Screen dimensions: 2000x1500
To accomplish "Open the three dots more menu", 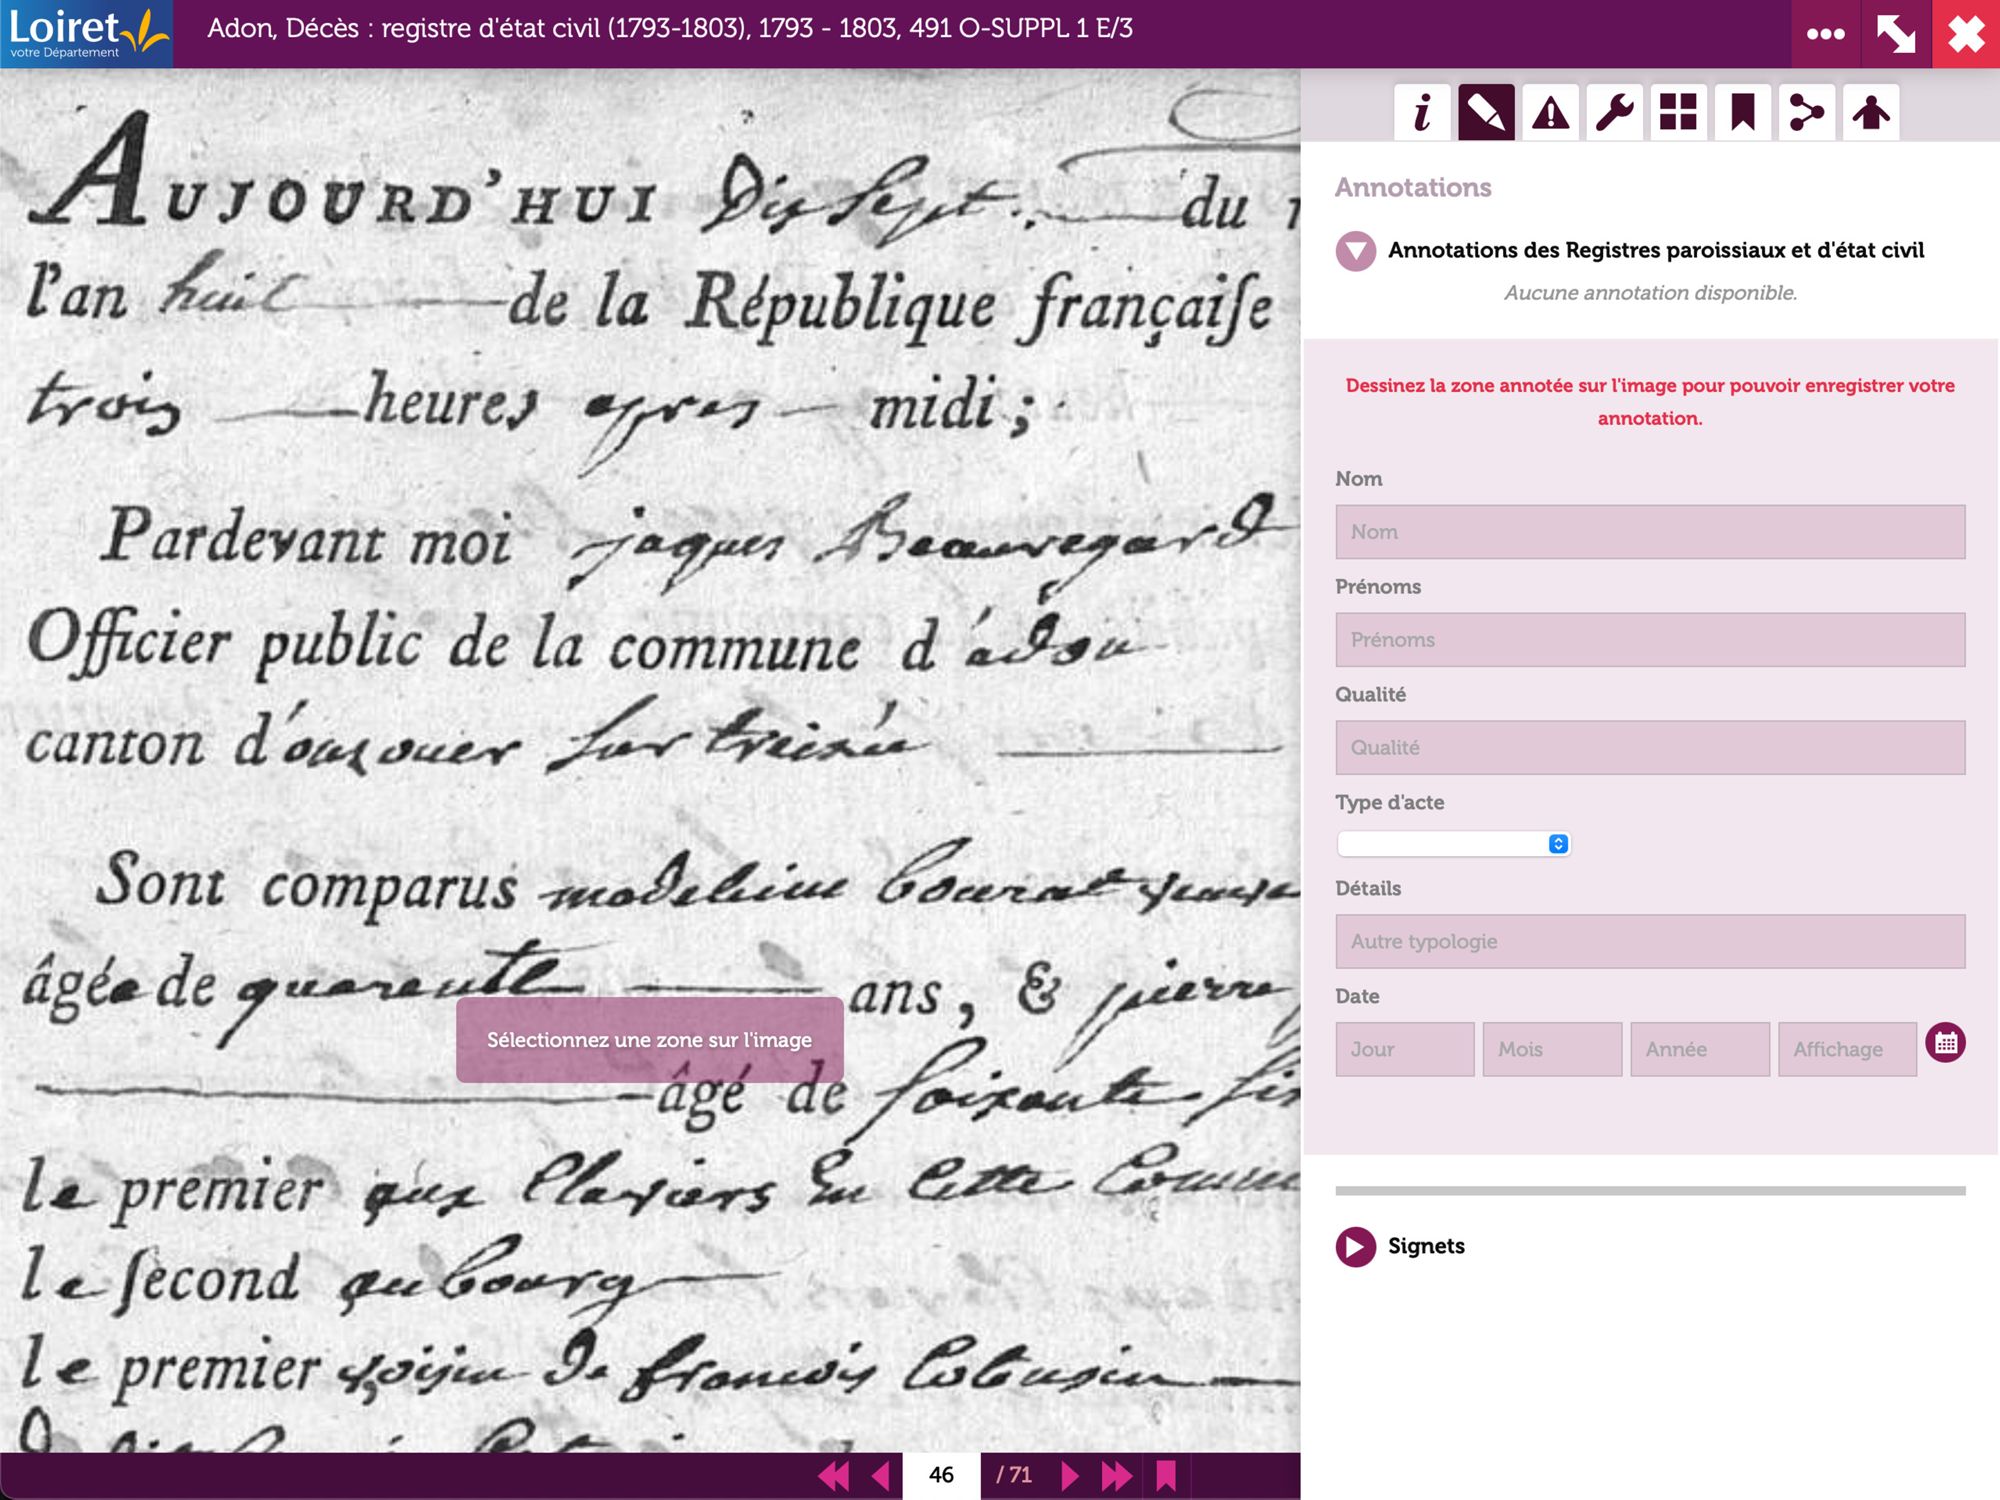I will point(1825,34).
